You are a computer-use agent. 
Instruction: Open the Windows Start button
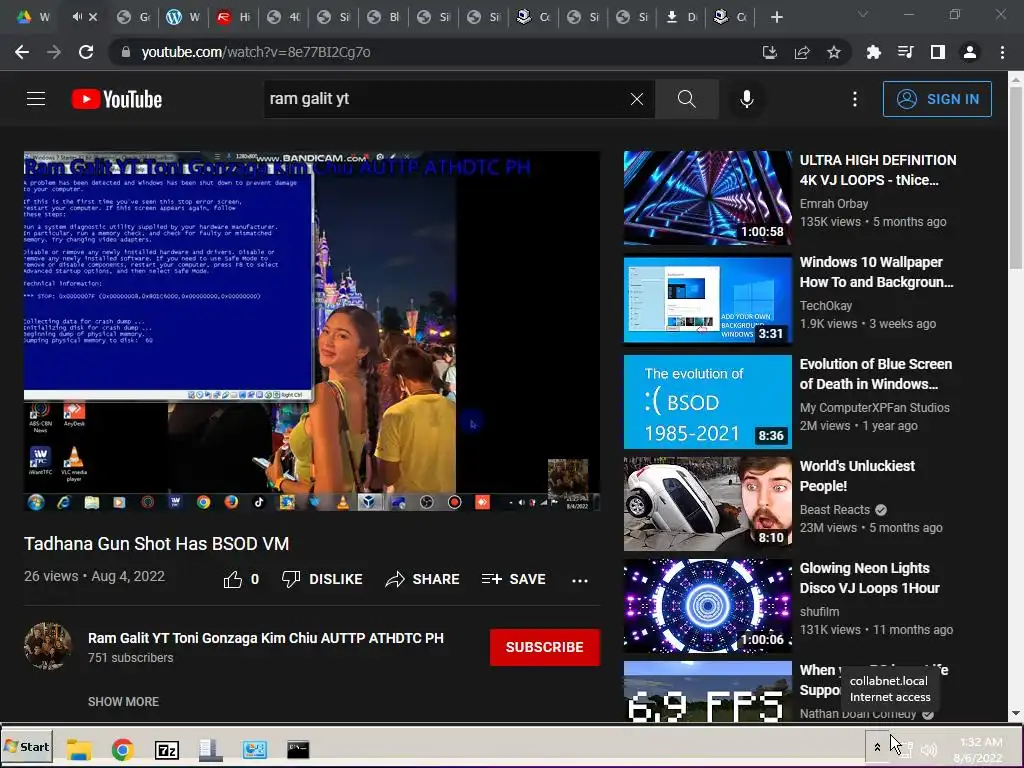coord(27,747)
